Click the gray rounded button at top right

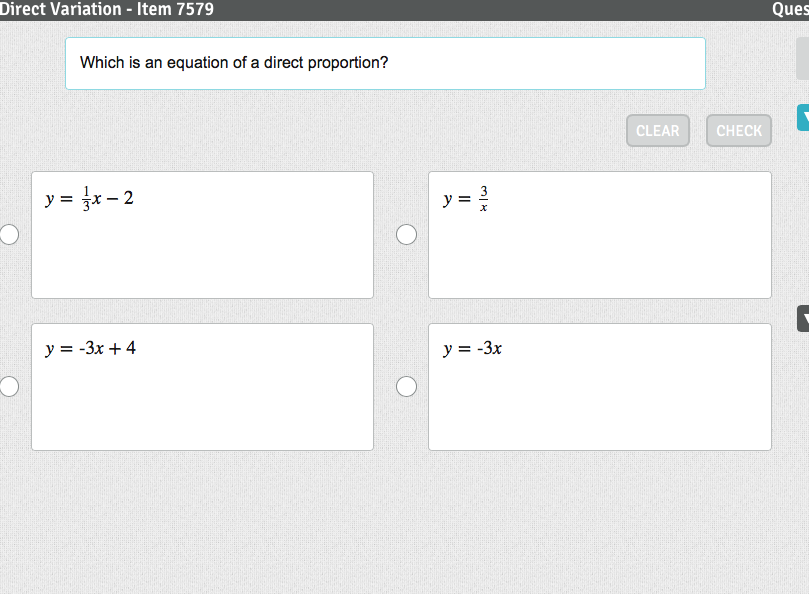click(x=803, y=58)
